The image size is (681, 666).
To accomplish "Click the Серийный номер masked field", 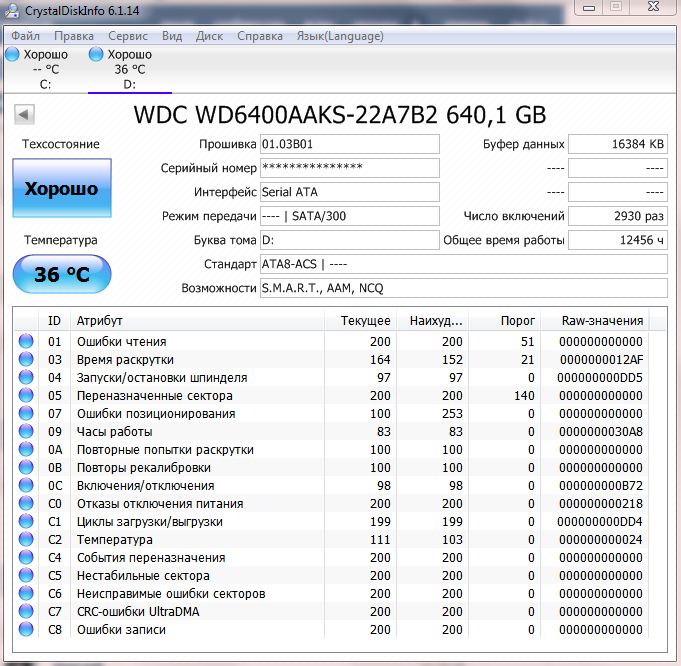I will (350, 168).
